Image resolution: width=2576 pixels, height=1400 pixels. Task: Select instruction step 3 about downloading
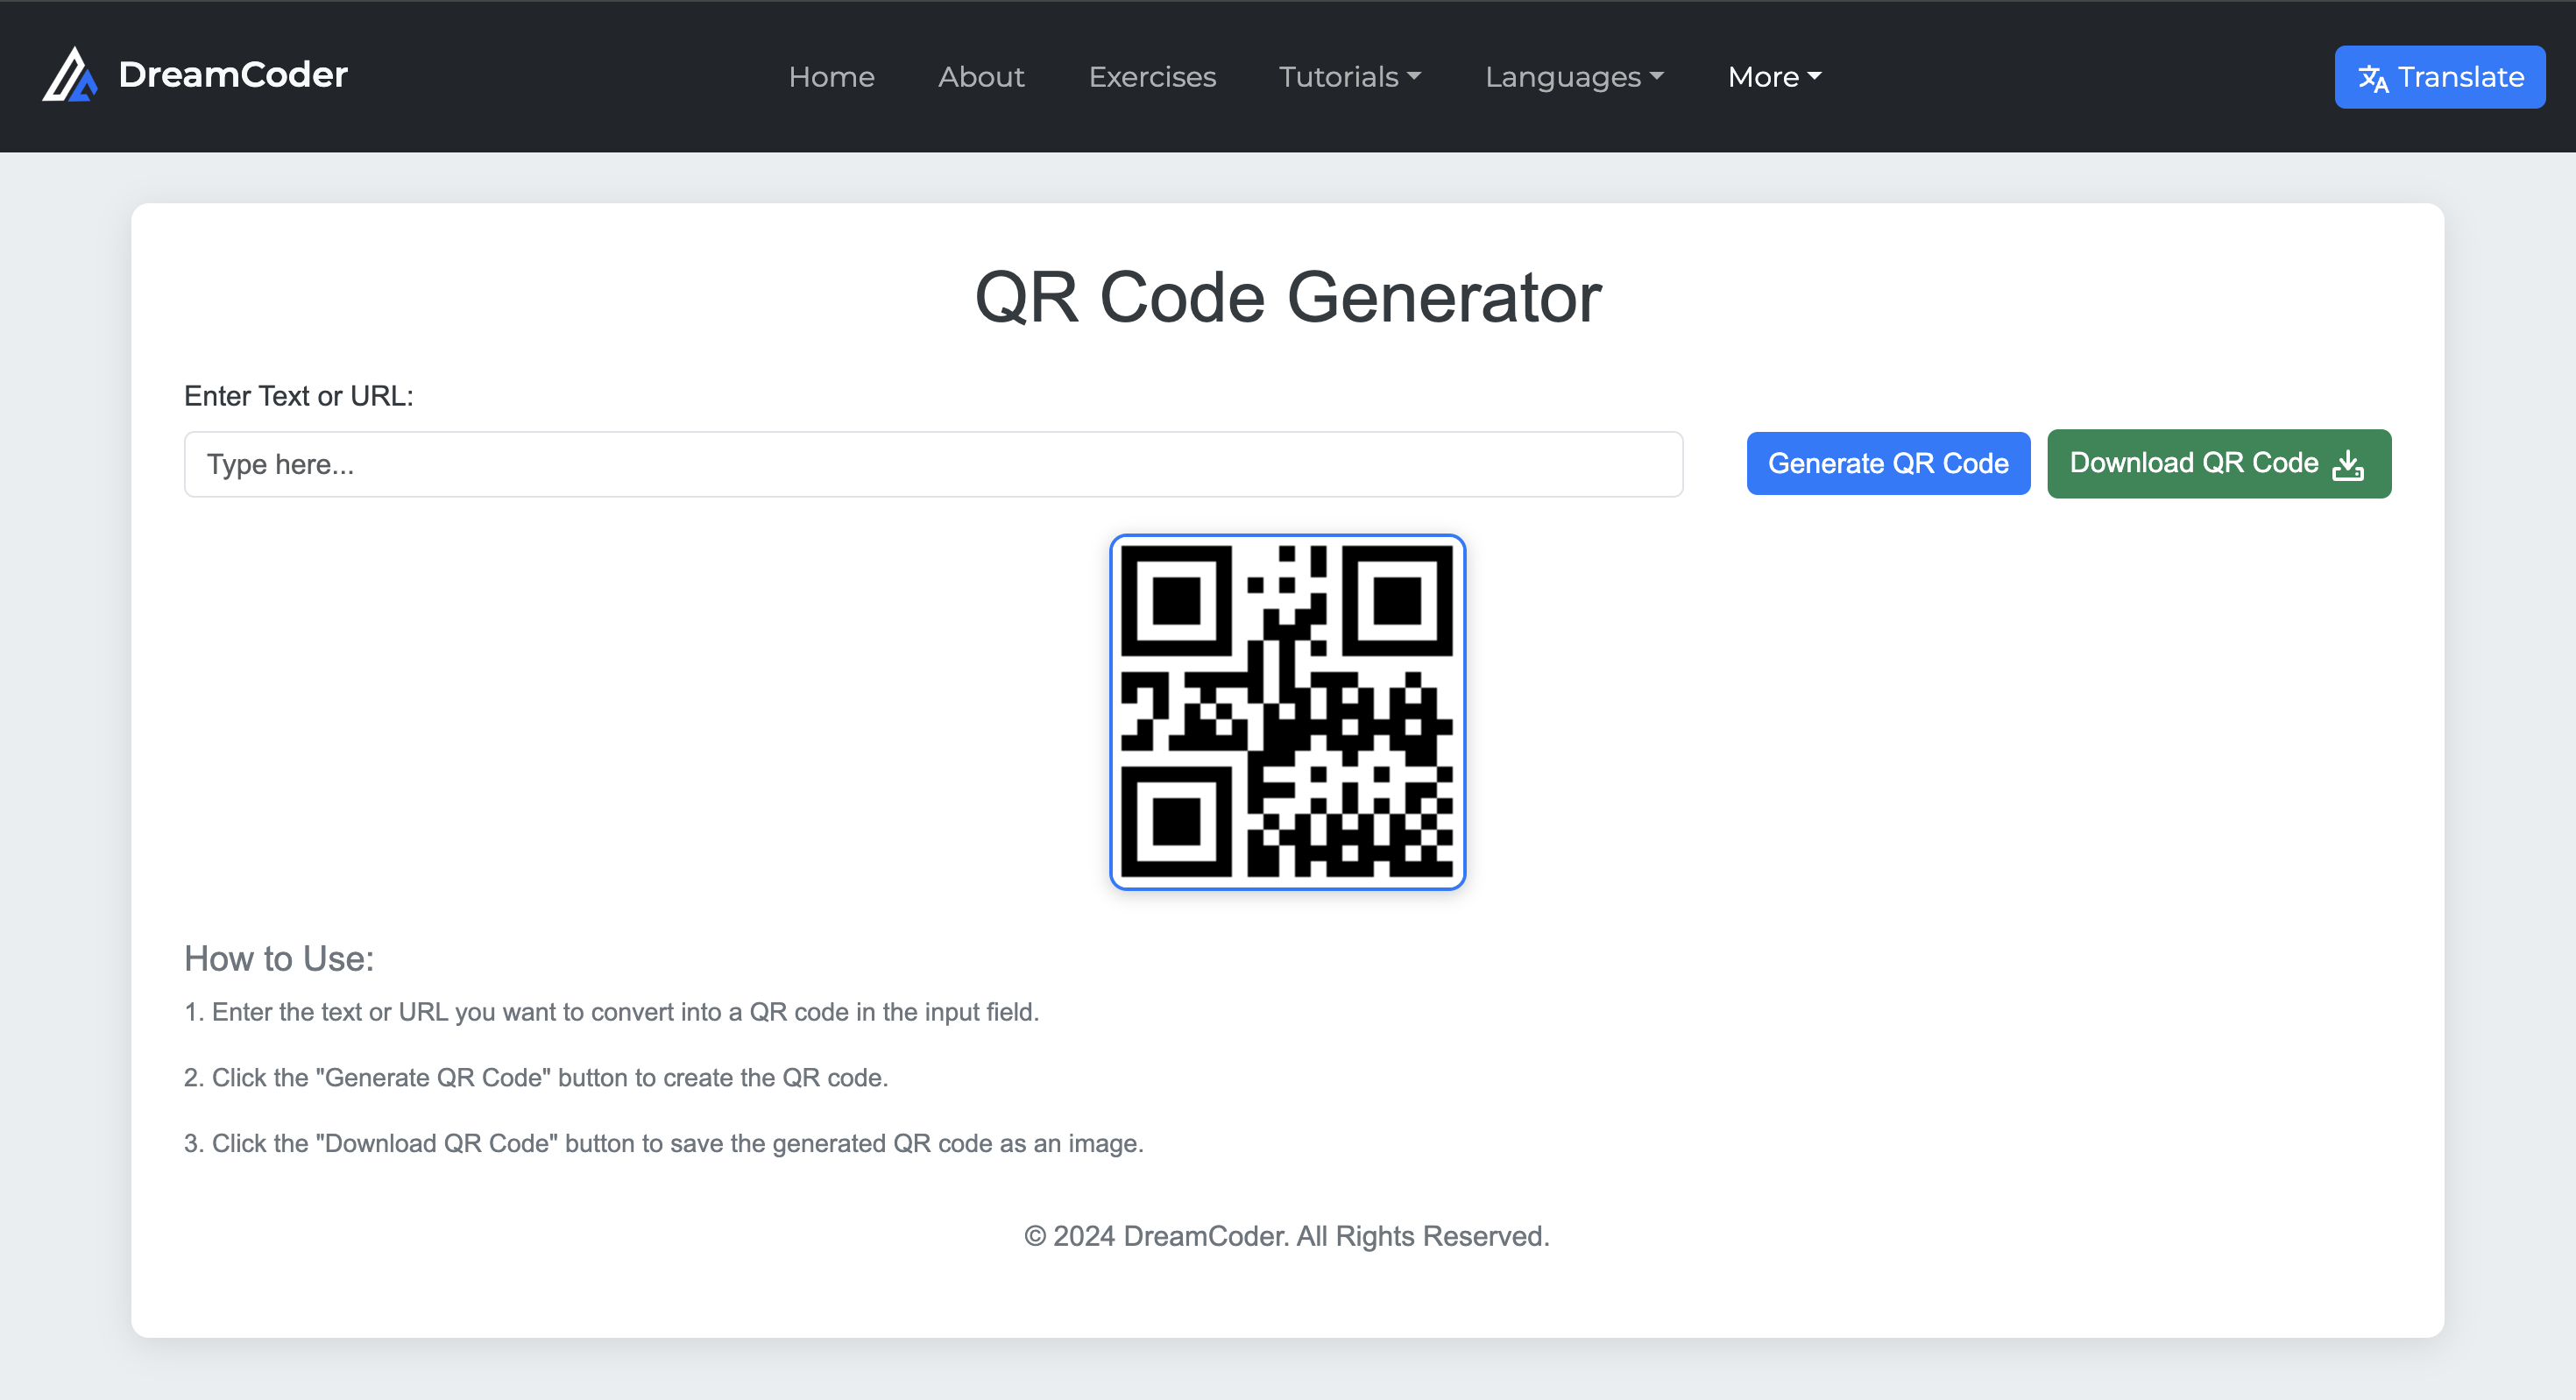pyautogui.click(x=663, y=1143)
